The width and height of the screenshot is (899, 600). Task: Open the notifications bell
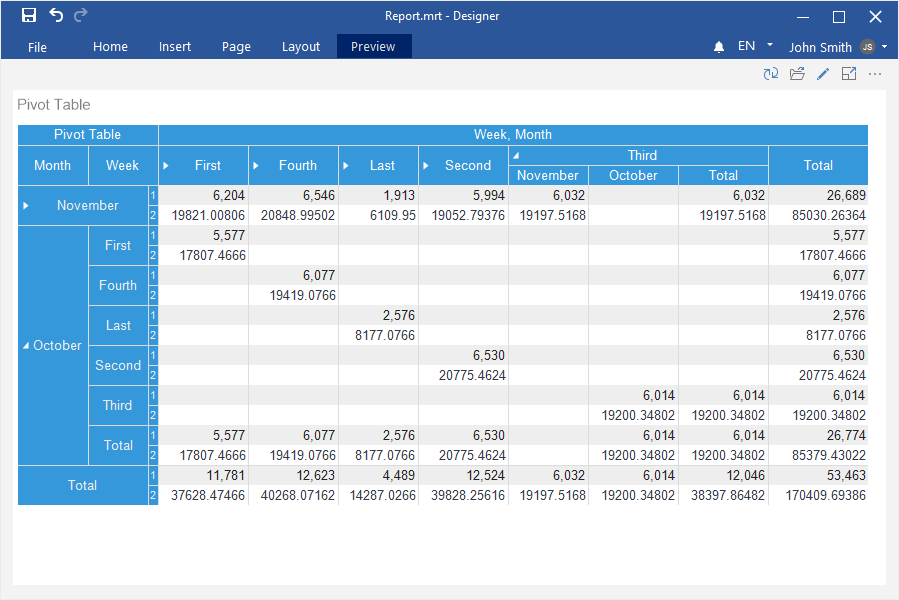click(x=719, y=47)
